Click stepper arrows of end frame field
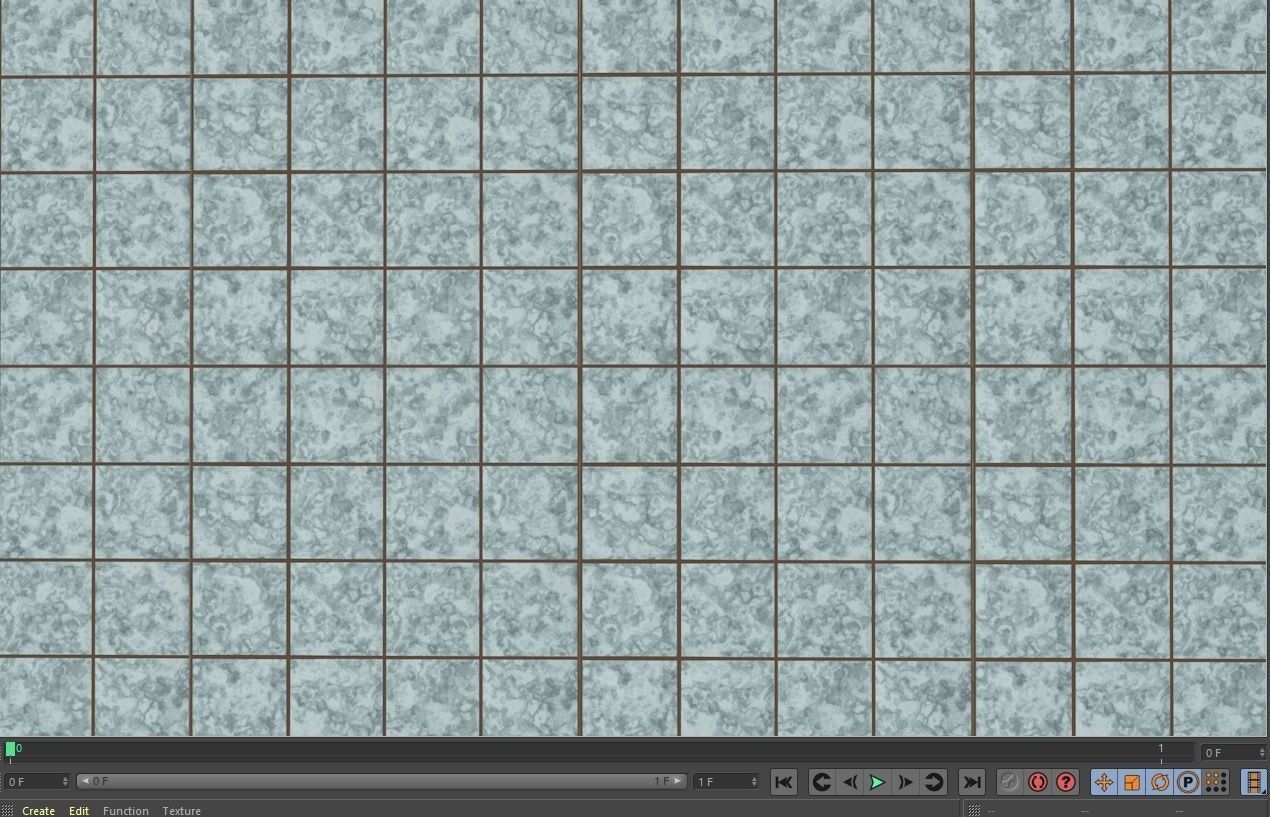This screenshot has height=817, width=1270. click(x=754, y=781)
